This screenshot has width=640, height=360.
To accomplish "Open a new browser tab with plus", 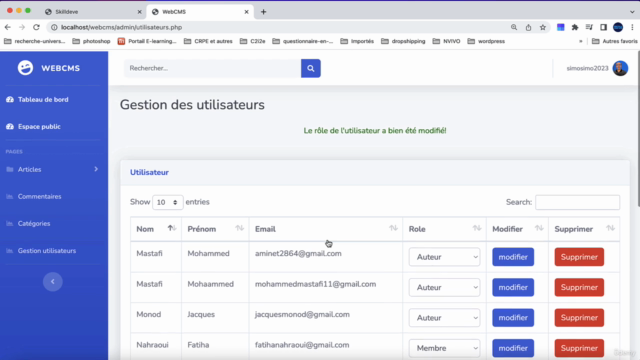I will point(263,12).
